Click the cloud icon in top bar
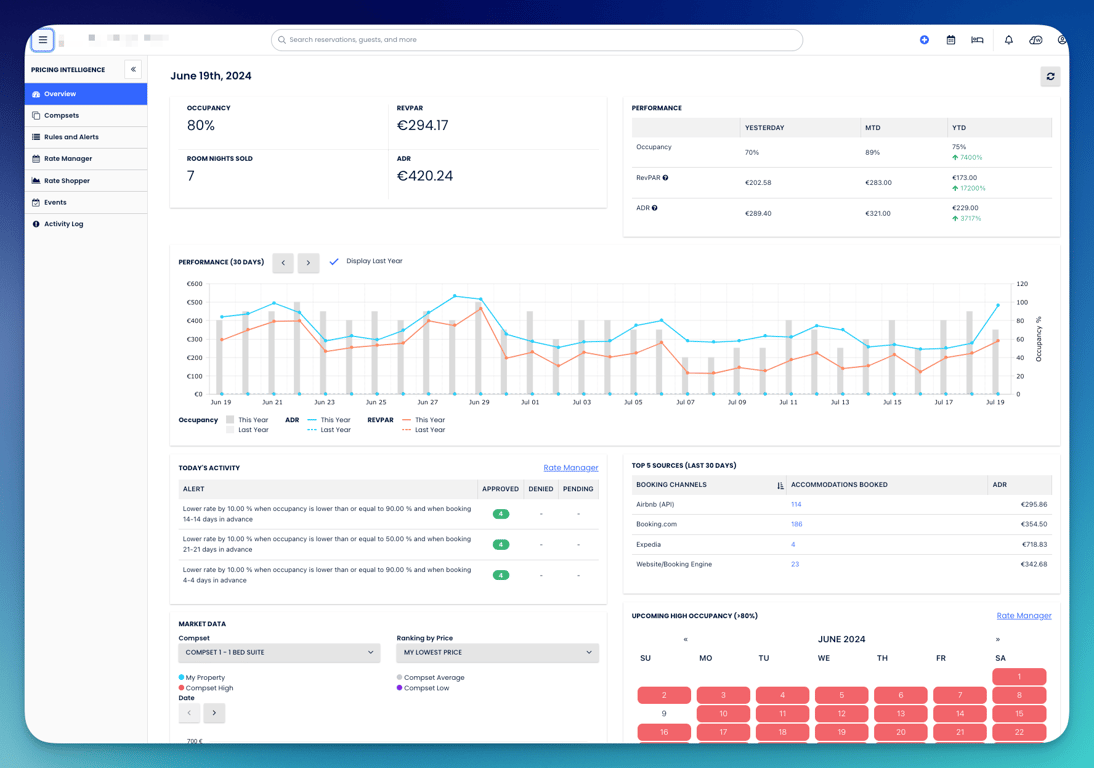The width and height of the screenshot is (1094, 768). coord(1035,40)
